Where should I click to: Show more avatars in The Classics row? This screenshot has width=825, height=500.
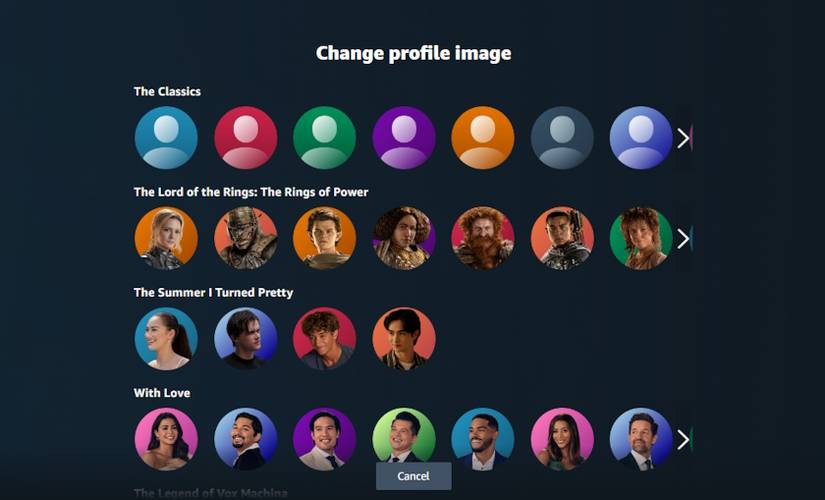coord(683,138)
